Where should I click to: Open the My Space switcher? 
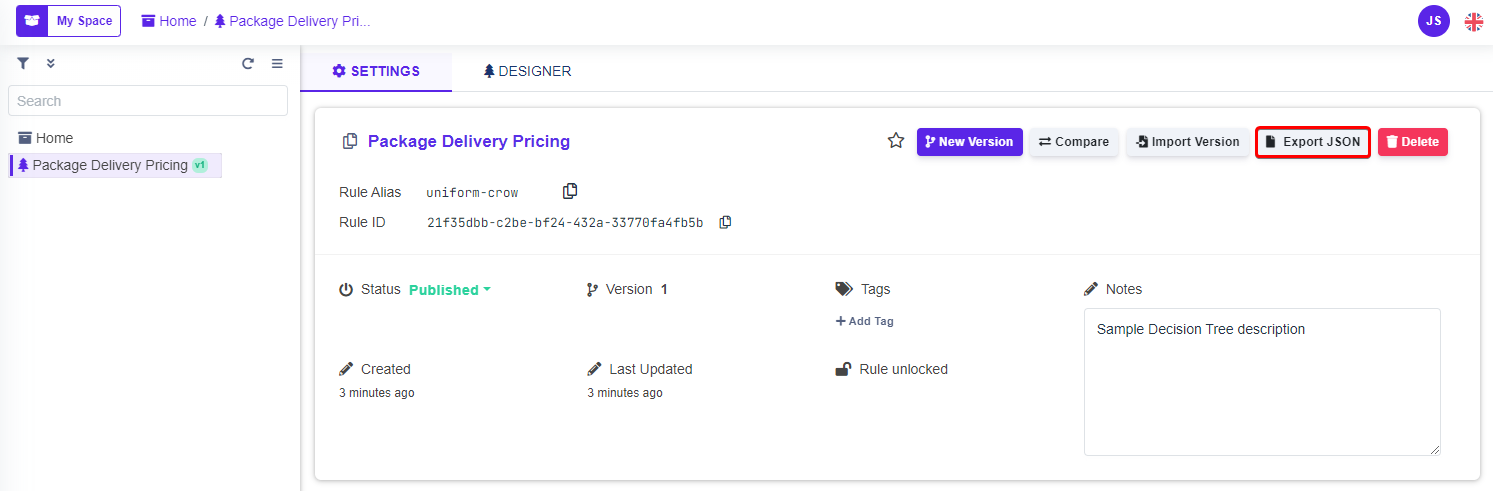click(x=68, y=21)
